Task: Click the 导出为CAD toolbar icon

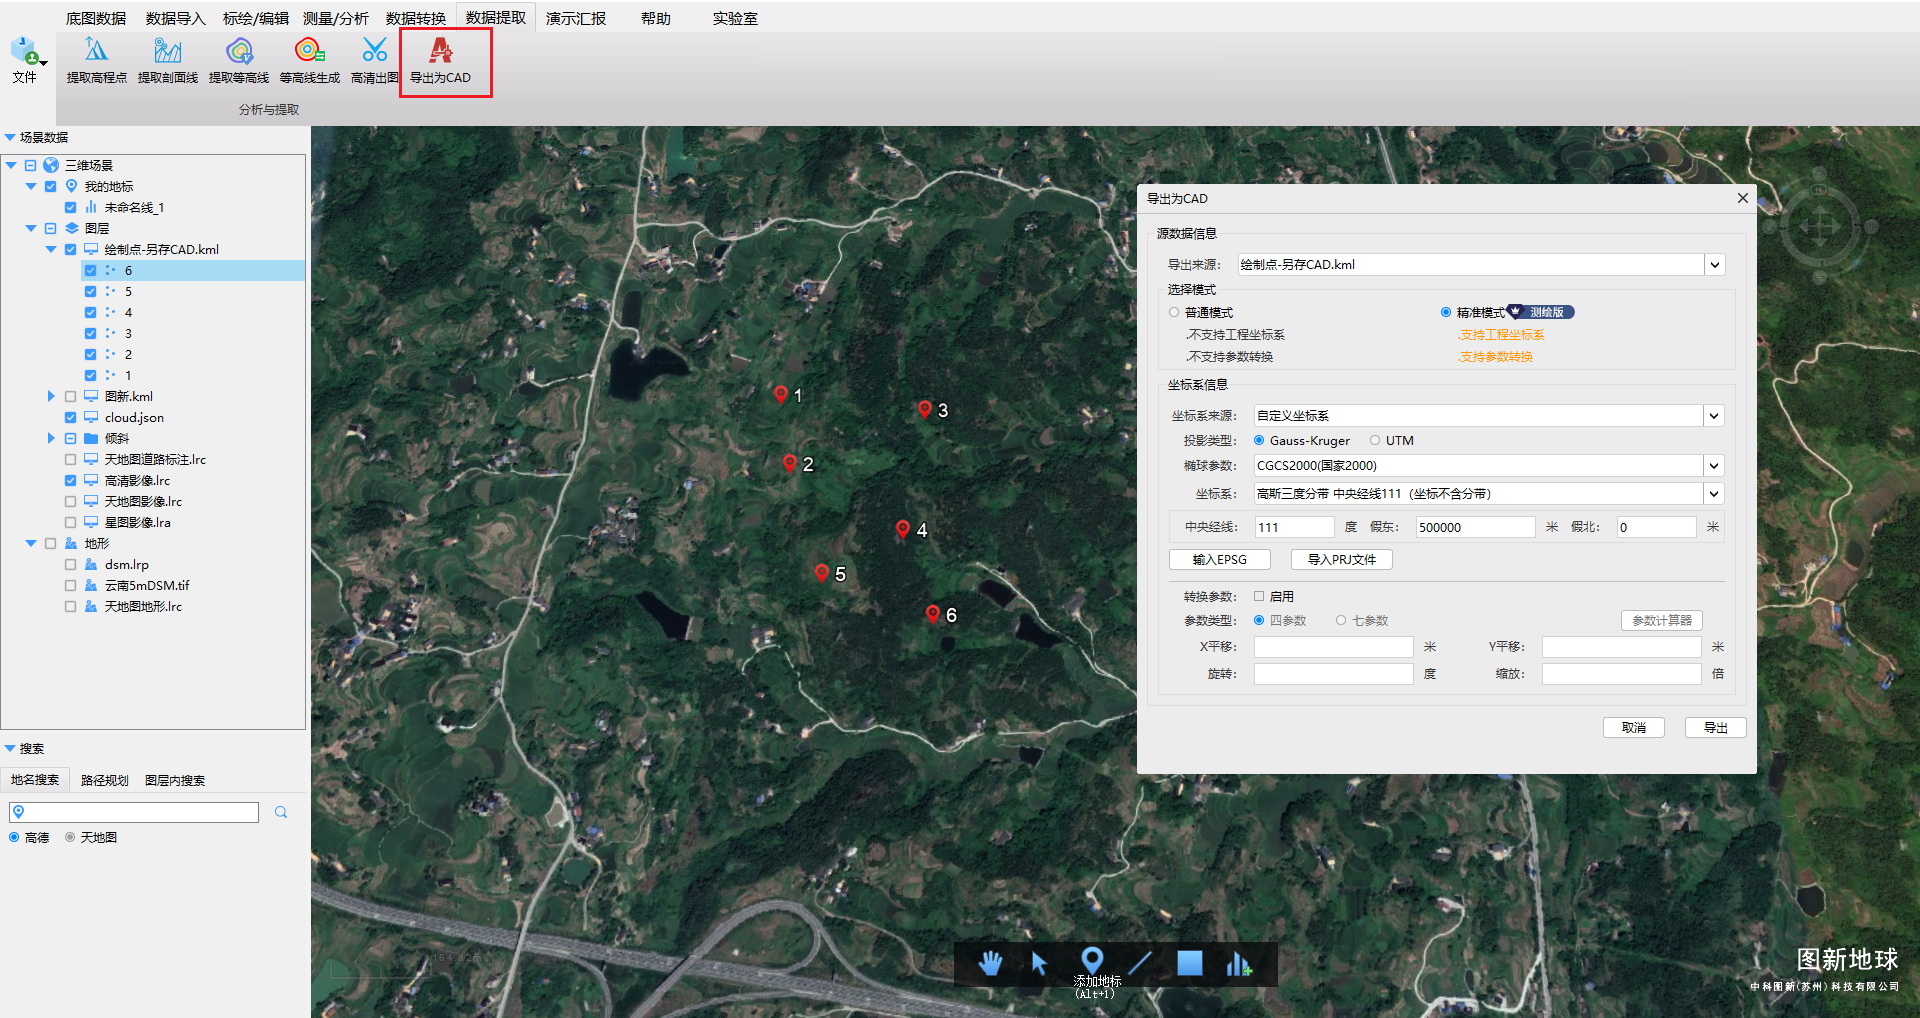Action: click(x=440, y=51)
